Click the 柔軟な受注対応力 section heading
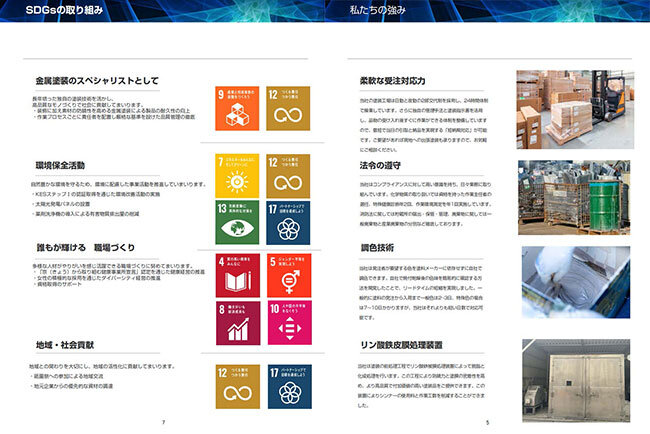Screen dimensions: 650x434 click(x=392, y=78)
